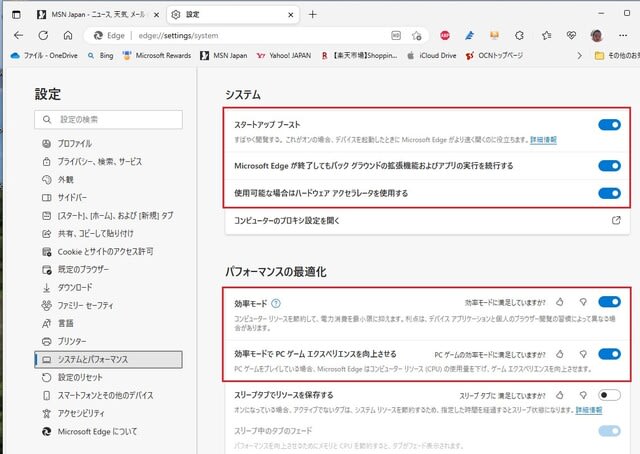This screenshot has width=640, height=454.
Task: Open a new tab with plus button
Action: coord(312,15)
